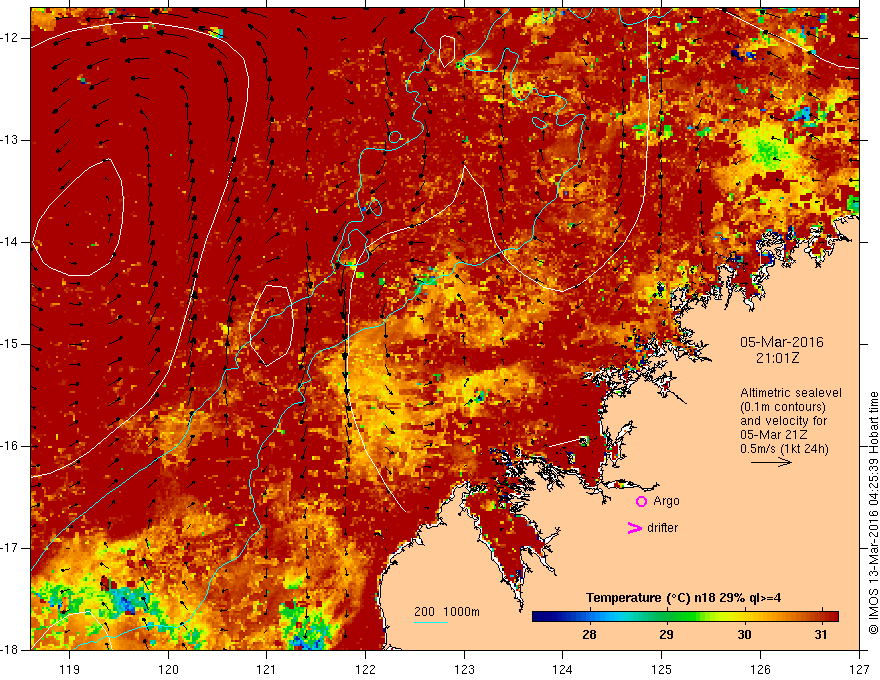Screen dimensions: 880x680
Task: Click longitude axis label '125'
Action: pos(662,669)
